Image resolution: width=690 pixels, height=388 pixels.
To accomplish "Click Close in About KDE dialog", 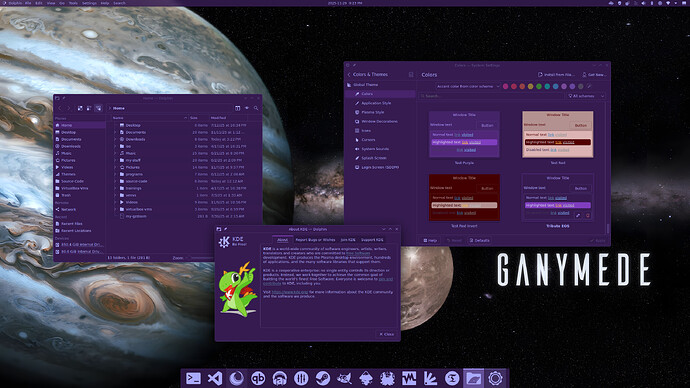I will click(387, 334).
